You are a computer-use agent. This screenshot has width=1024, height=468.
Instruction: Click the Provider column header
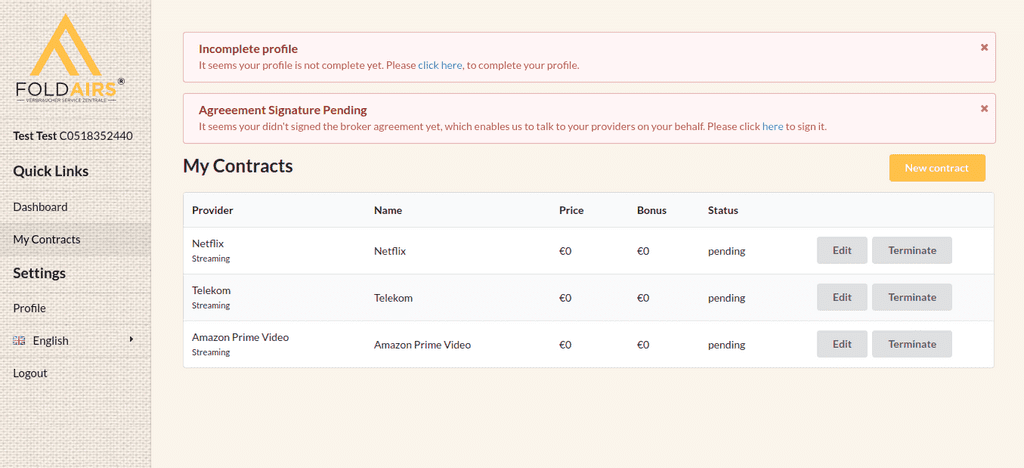click(x=212, y=211)
